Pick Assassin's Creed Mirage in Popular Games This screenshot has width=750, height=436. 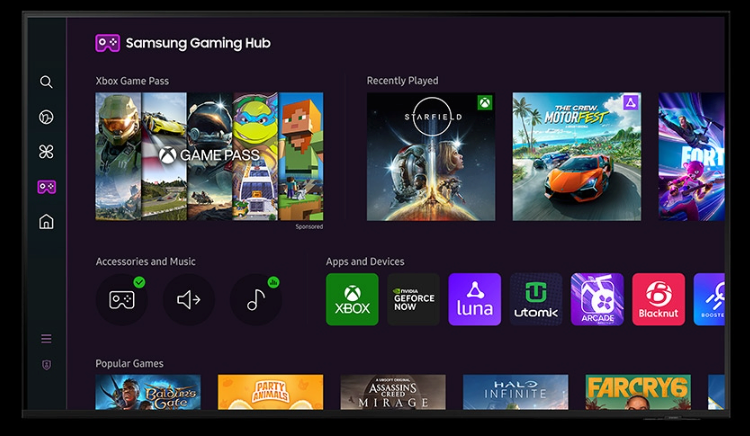392,392
